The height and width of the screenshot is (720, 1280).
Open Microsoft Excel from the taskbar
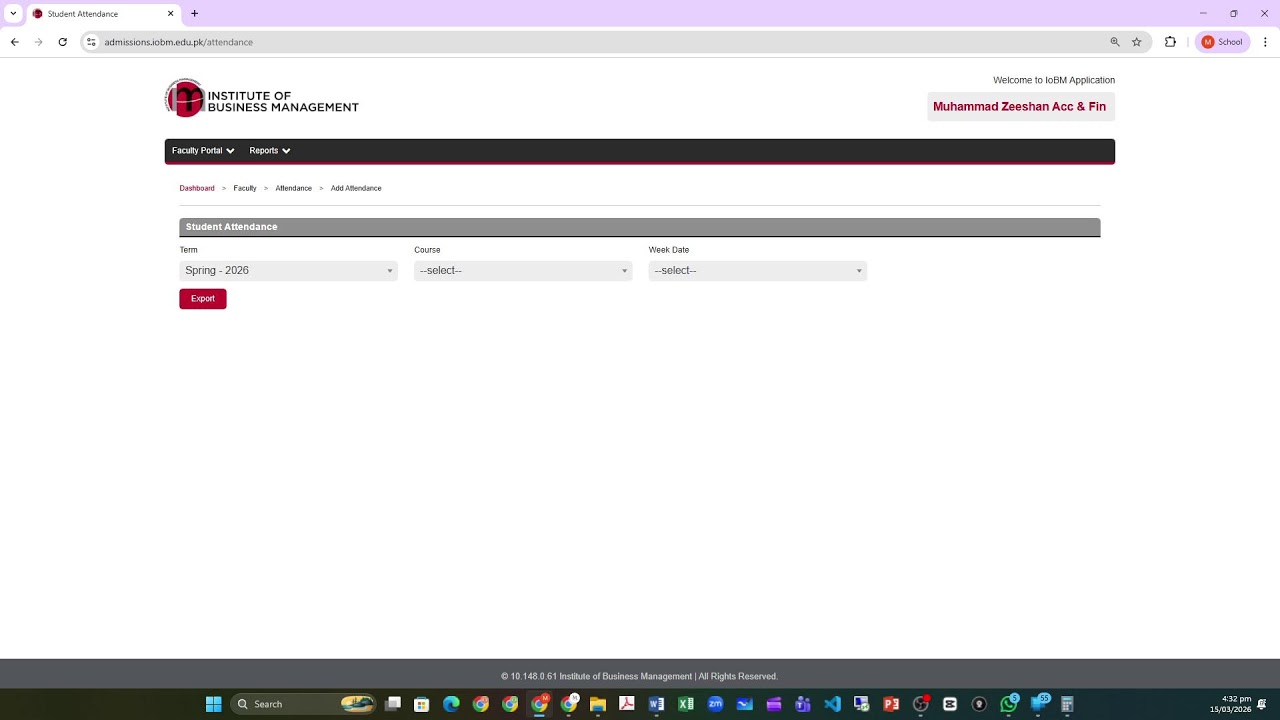[686, 704]
